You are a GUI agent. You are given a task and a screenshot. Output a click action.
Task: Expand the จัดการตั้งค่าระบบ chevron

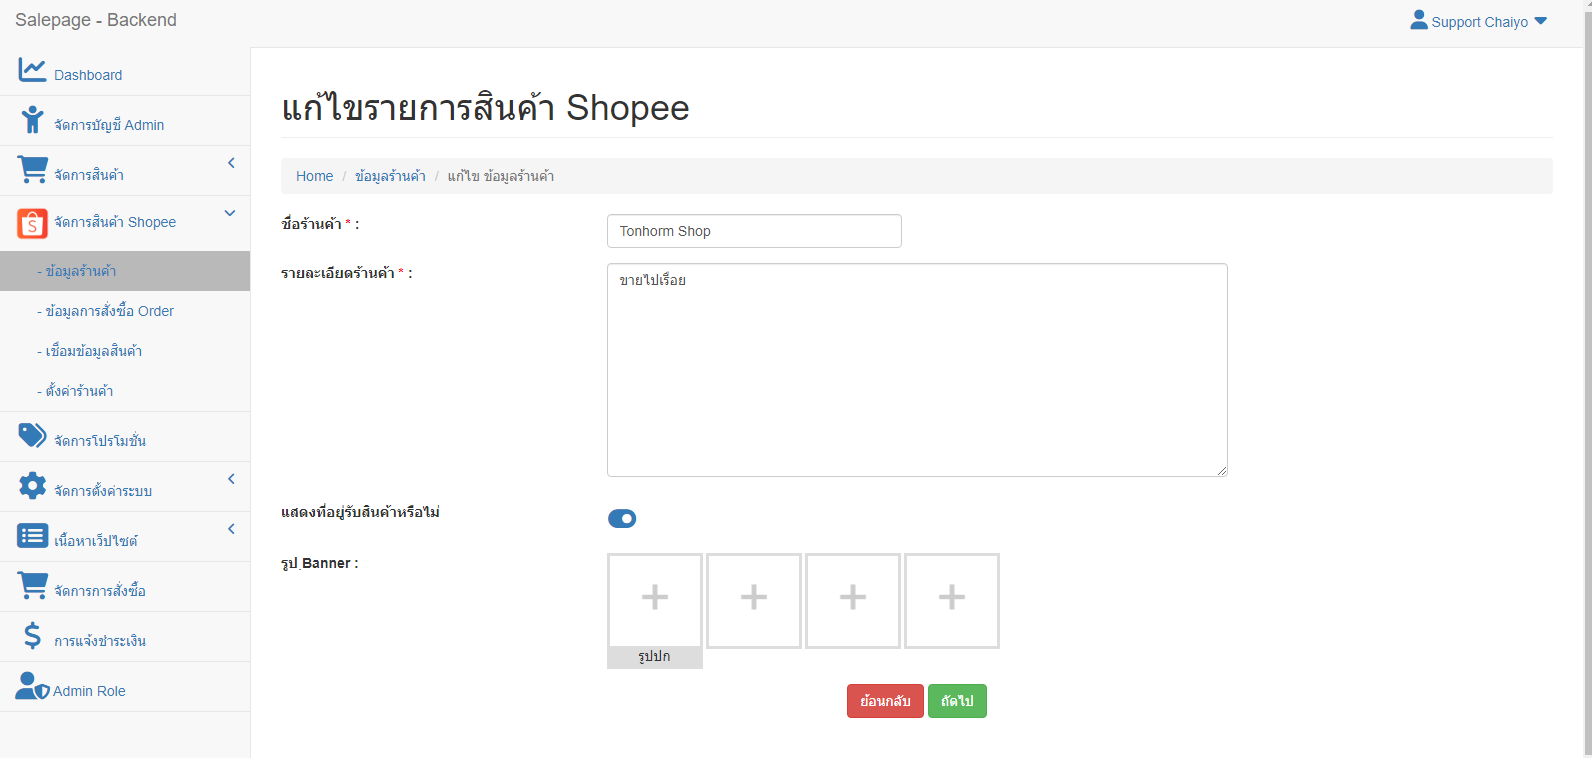pyautogui.click(x=231, y=479)
